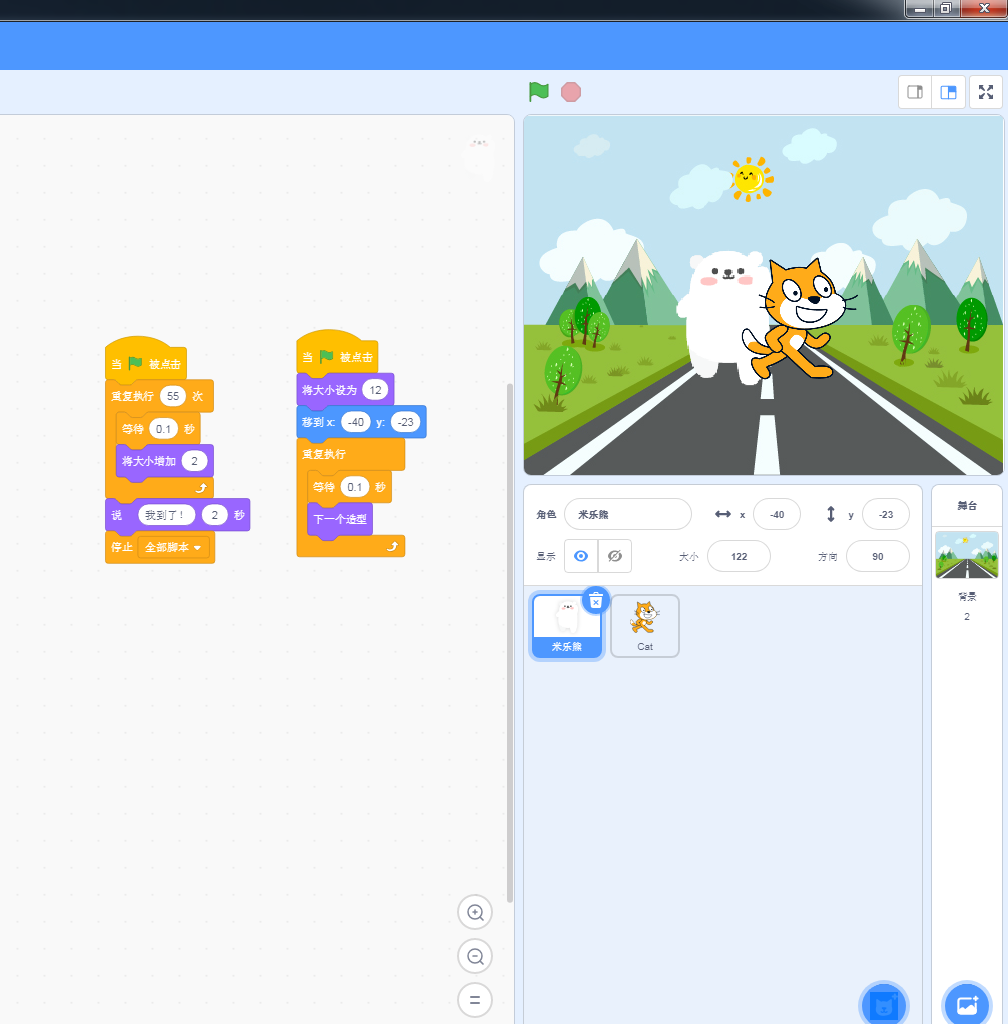Edit wait 0.1 seconds in forever loop

pos(354,487)
